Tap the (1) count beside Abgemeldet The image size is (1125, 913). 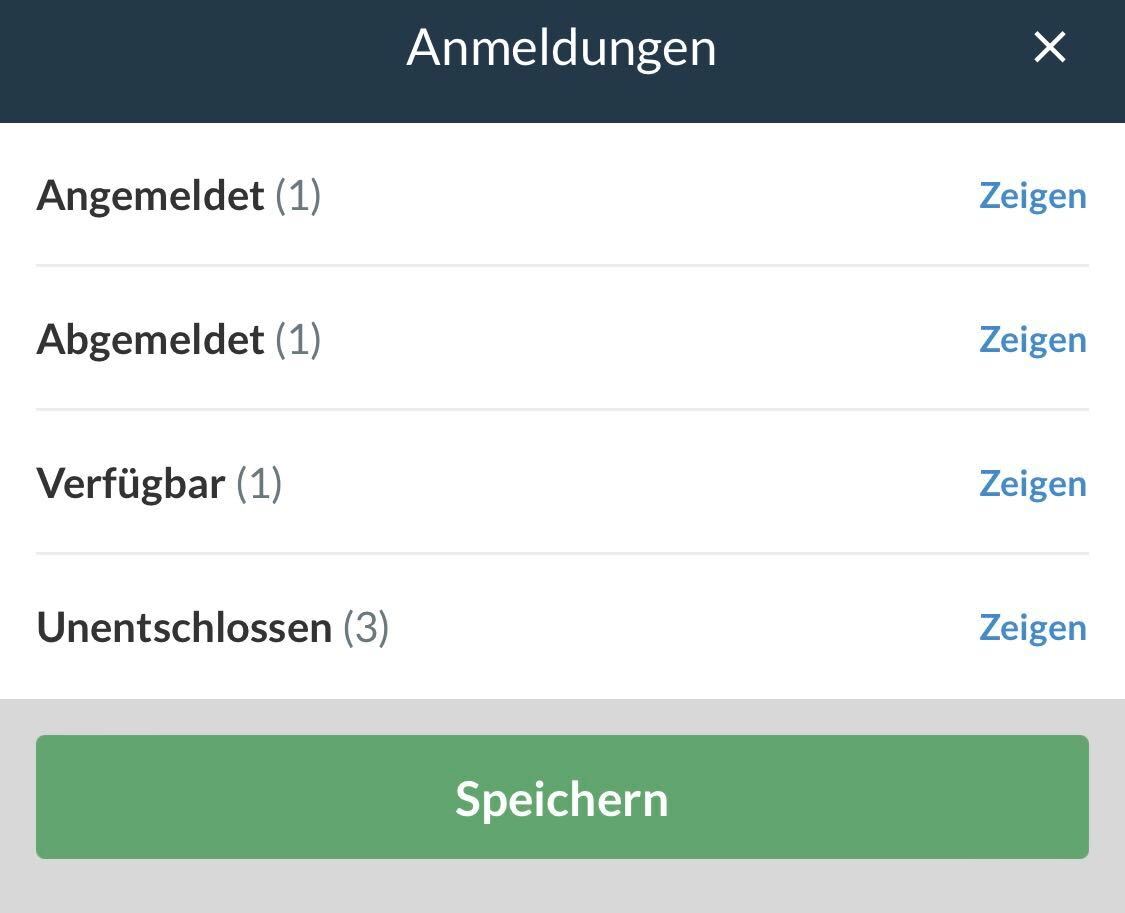click(298, 340)
